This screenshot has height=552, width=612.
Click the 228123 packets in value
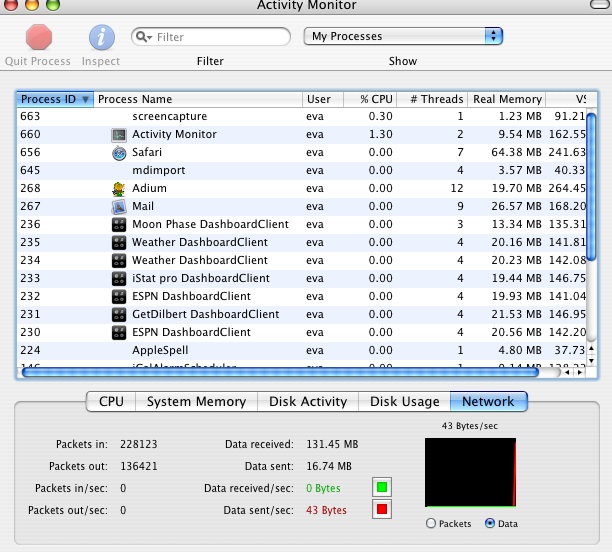click(139, 444)
